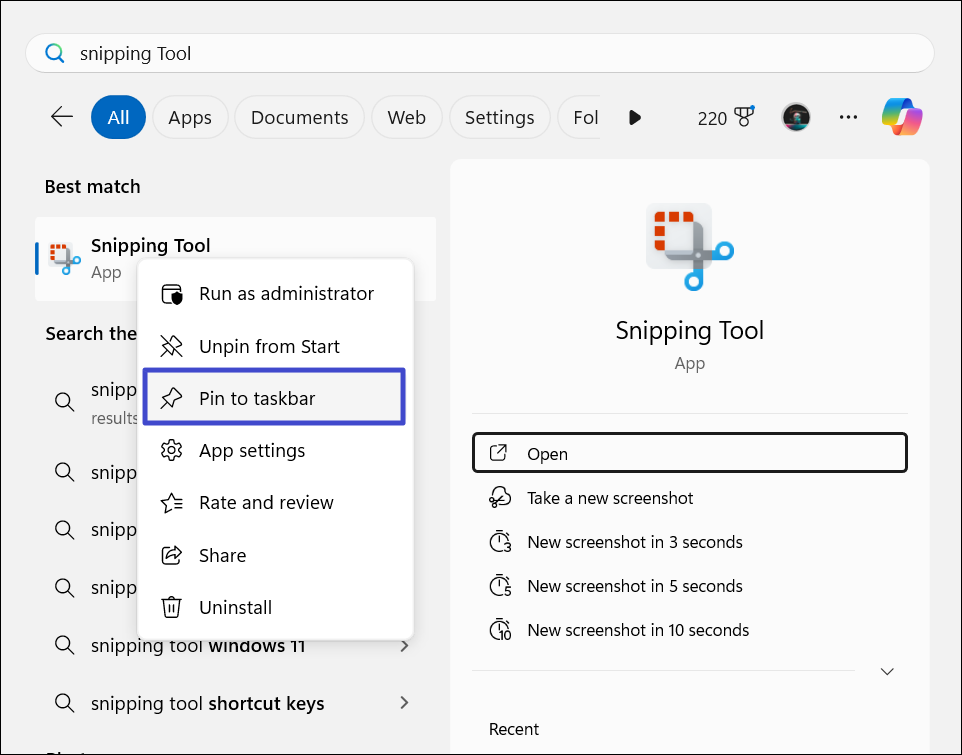
Task: Switch to the Apps filter tab
Action: 190,117
